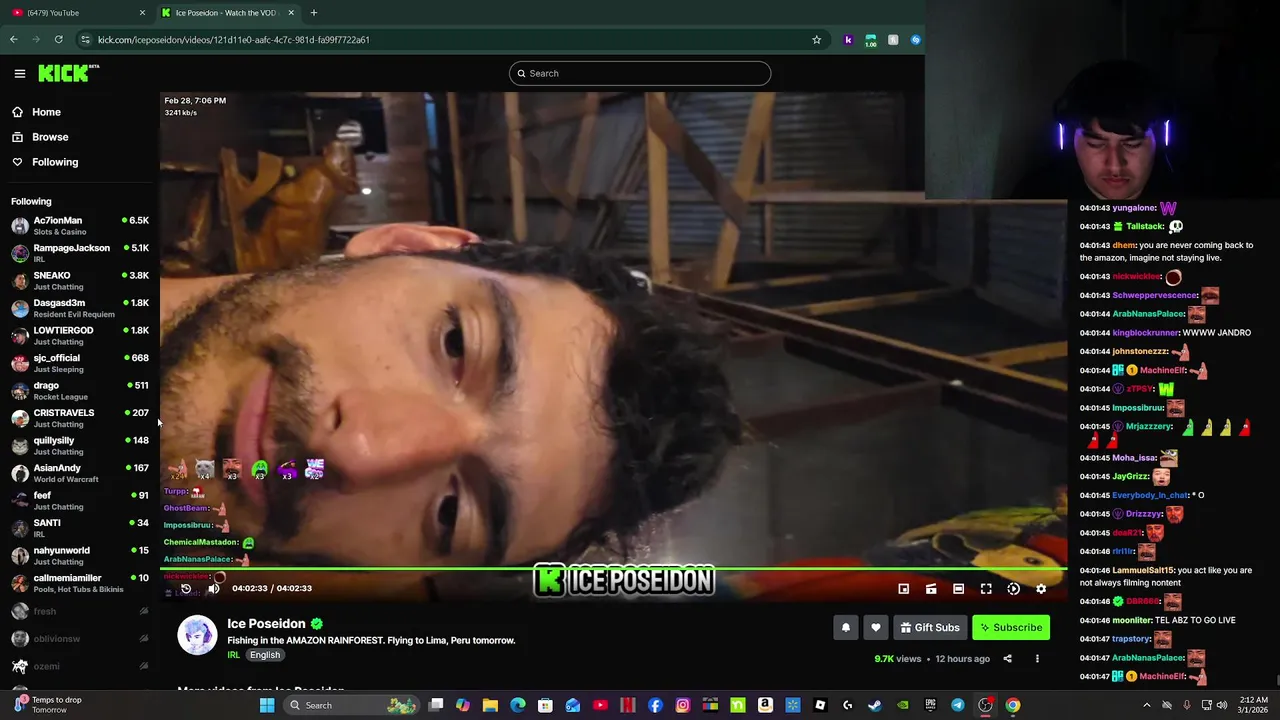Open the Following page
Viewport: 1280px width, 720px height.
(54, 162)
